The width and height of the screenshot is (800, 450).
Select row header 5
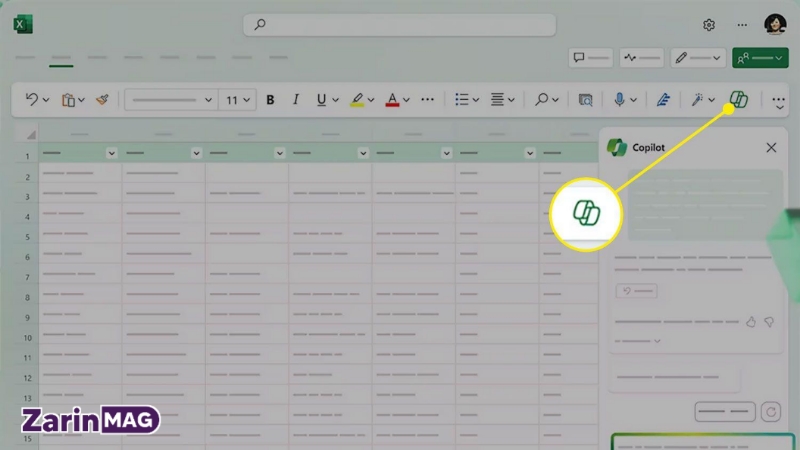pyautogui.click(x=27, y=237)
